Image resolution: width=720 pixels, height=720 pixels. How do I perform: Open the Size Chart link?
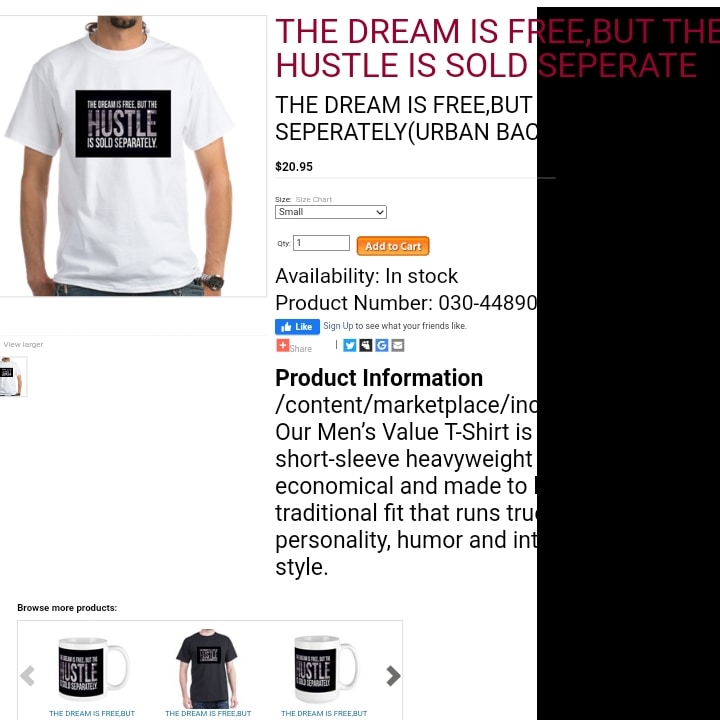click(x=314, y=199)
